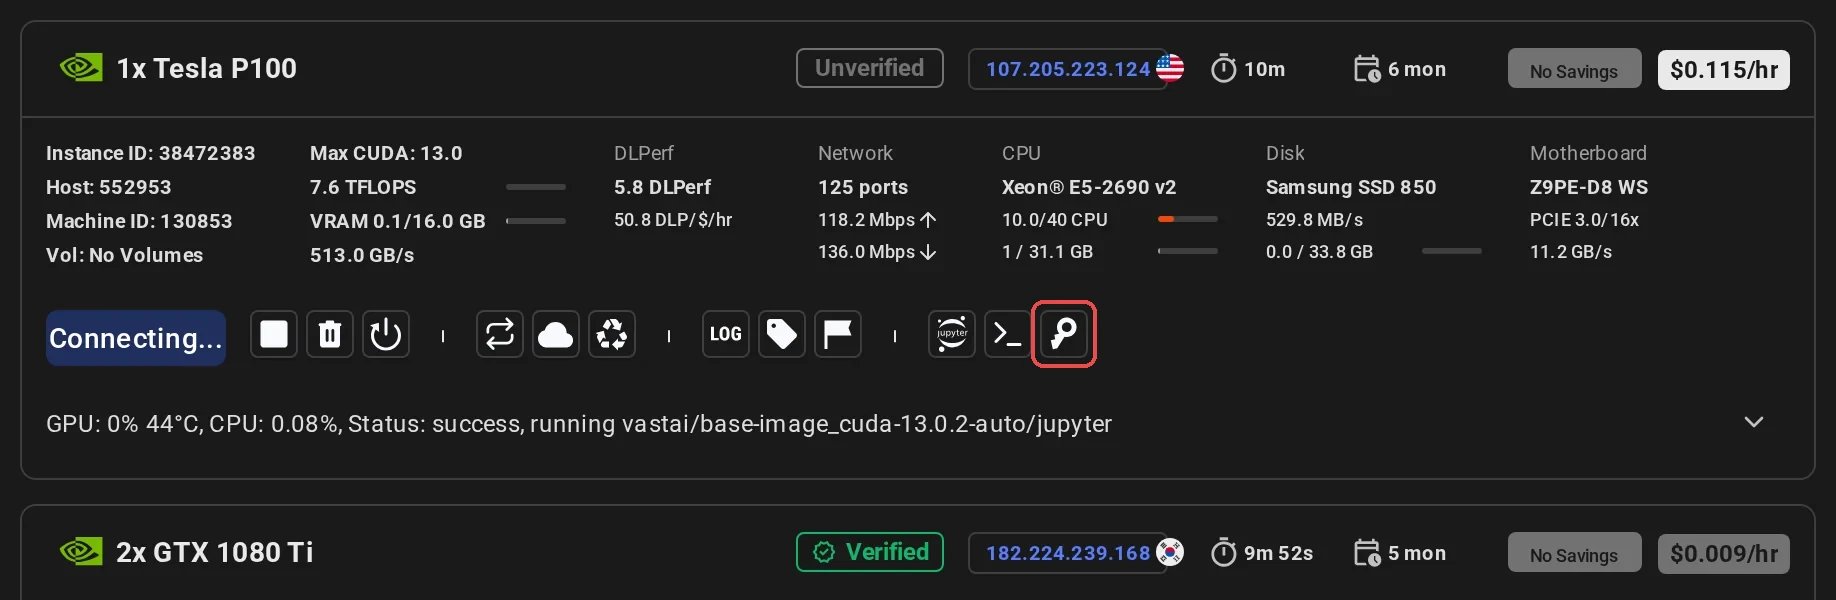Click the stop instance square icon
The height and width of the screenshot is (600, 1836).
pyautogui.click(x=274, y=334)
